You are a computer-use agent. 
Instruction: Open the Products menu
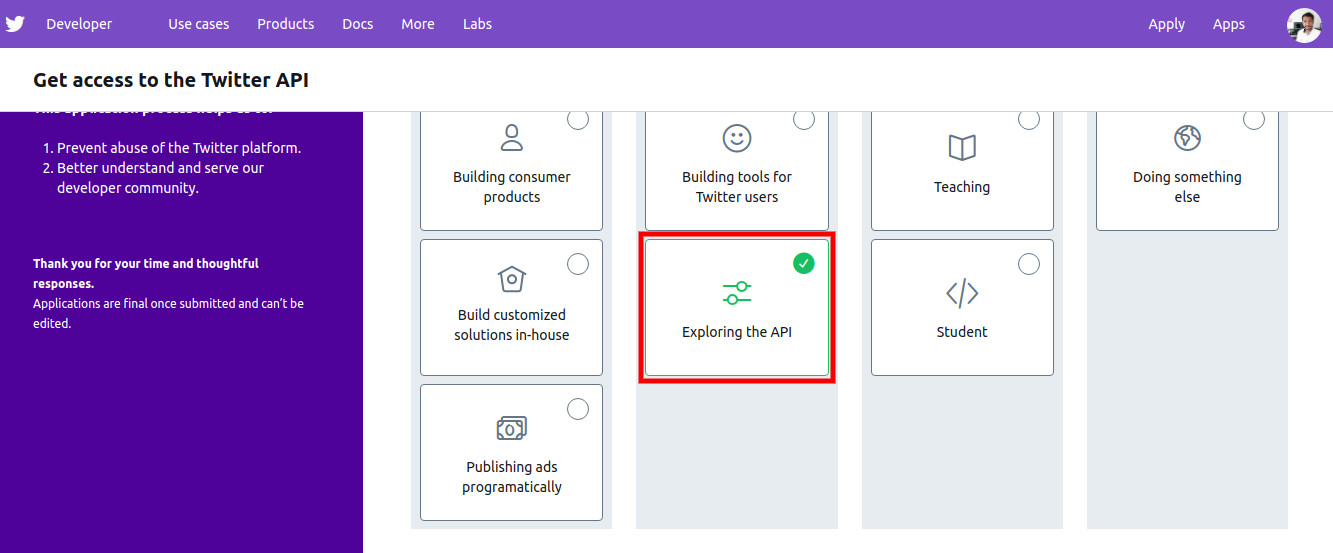(285, 24)
